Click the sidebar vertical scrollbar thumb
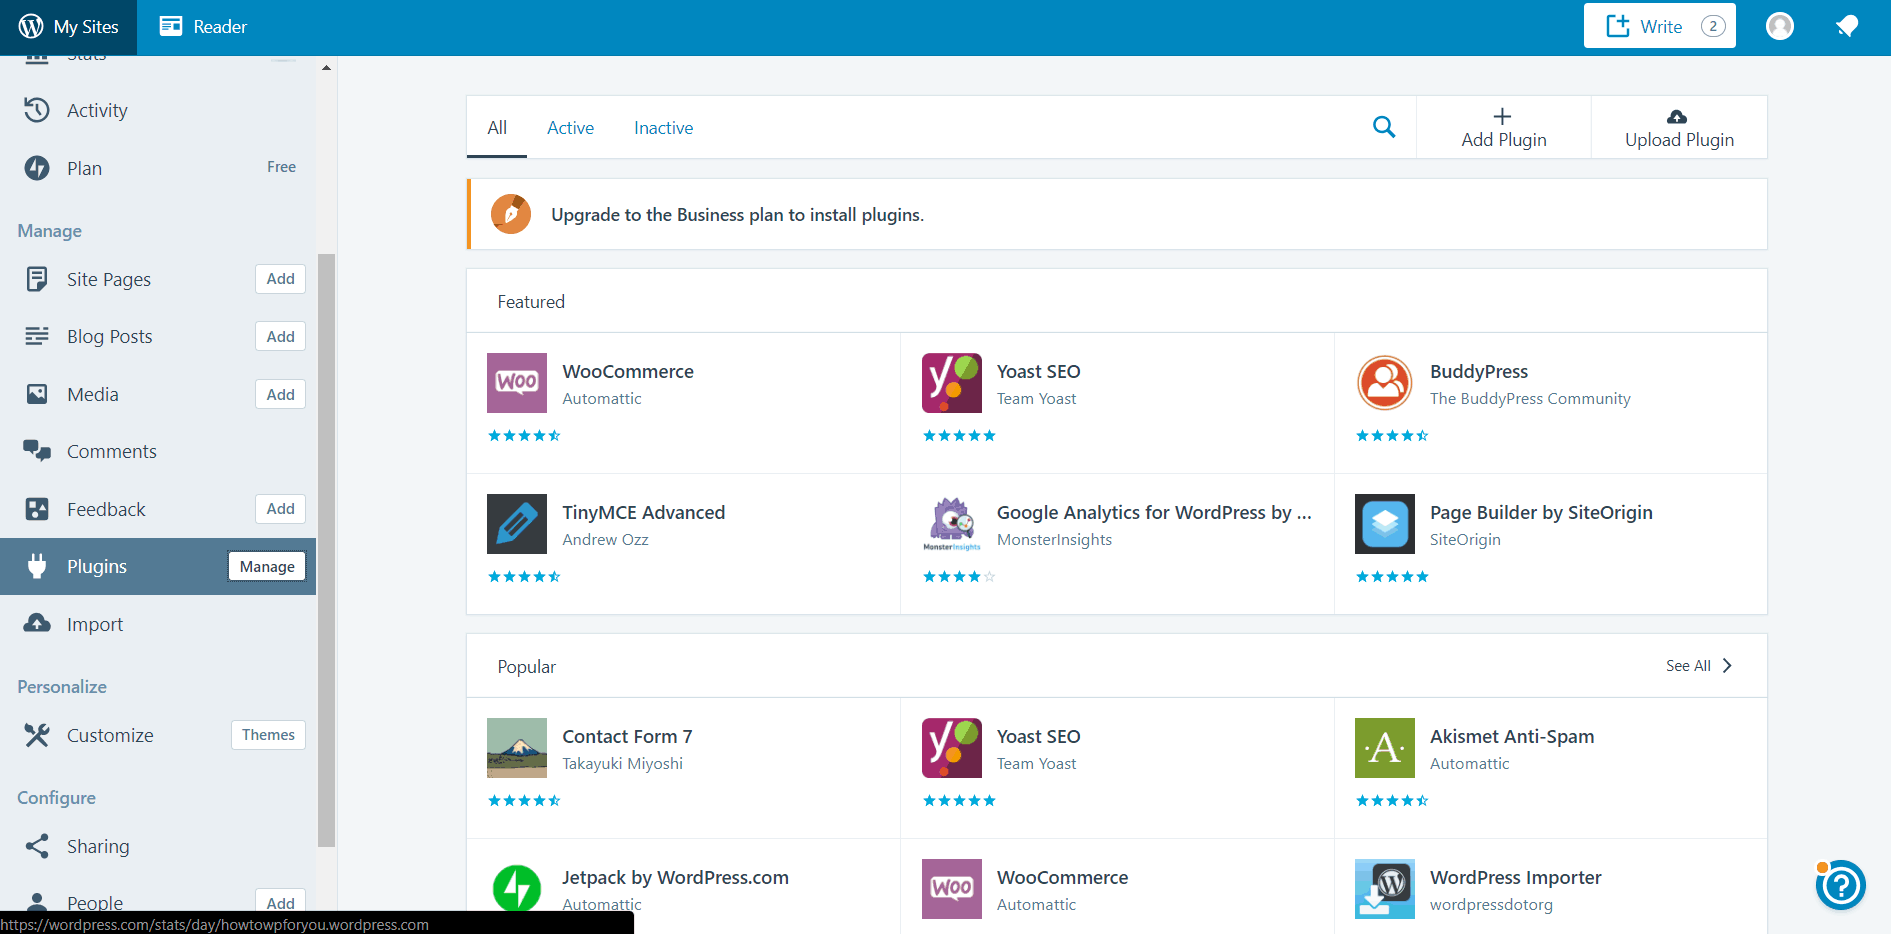This screenshot has height=934, width=1891. point(326,550)
